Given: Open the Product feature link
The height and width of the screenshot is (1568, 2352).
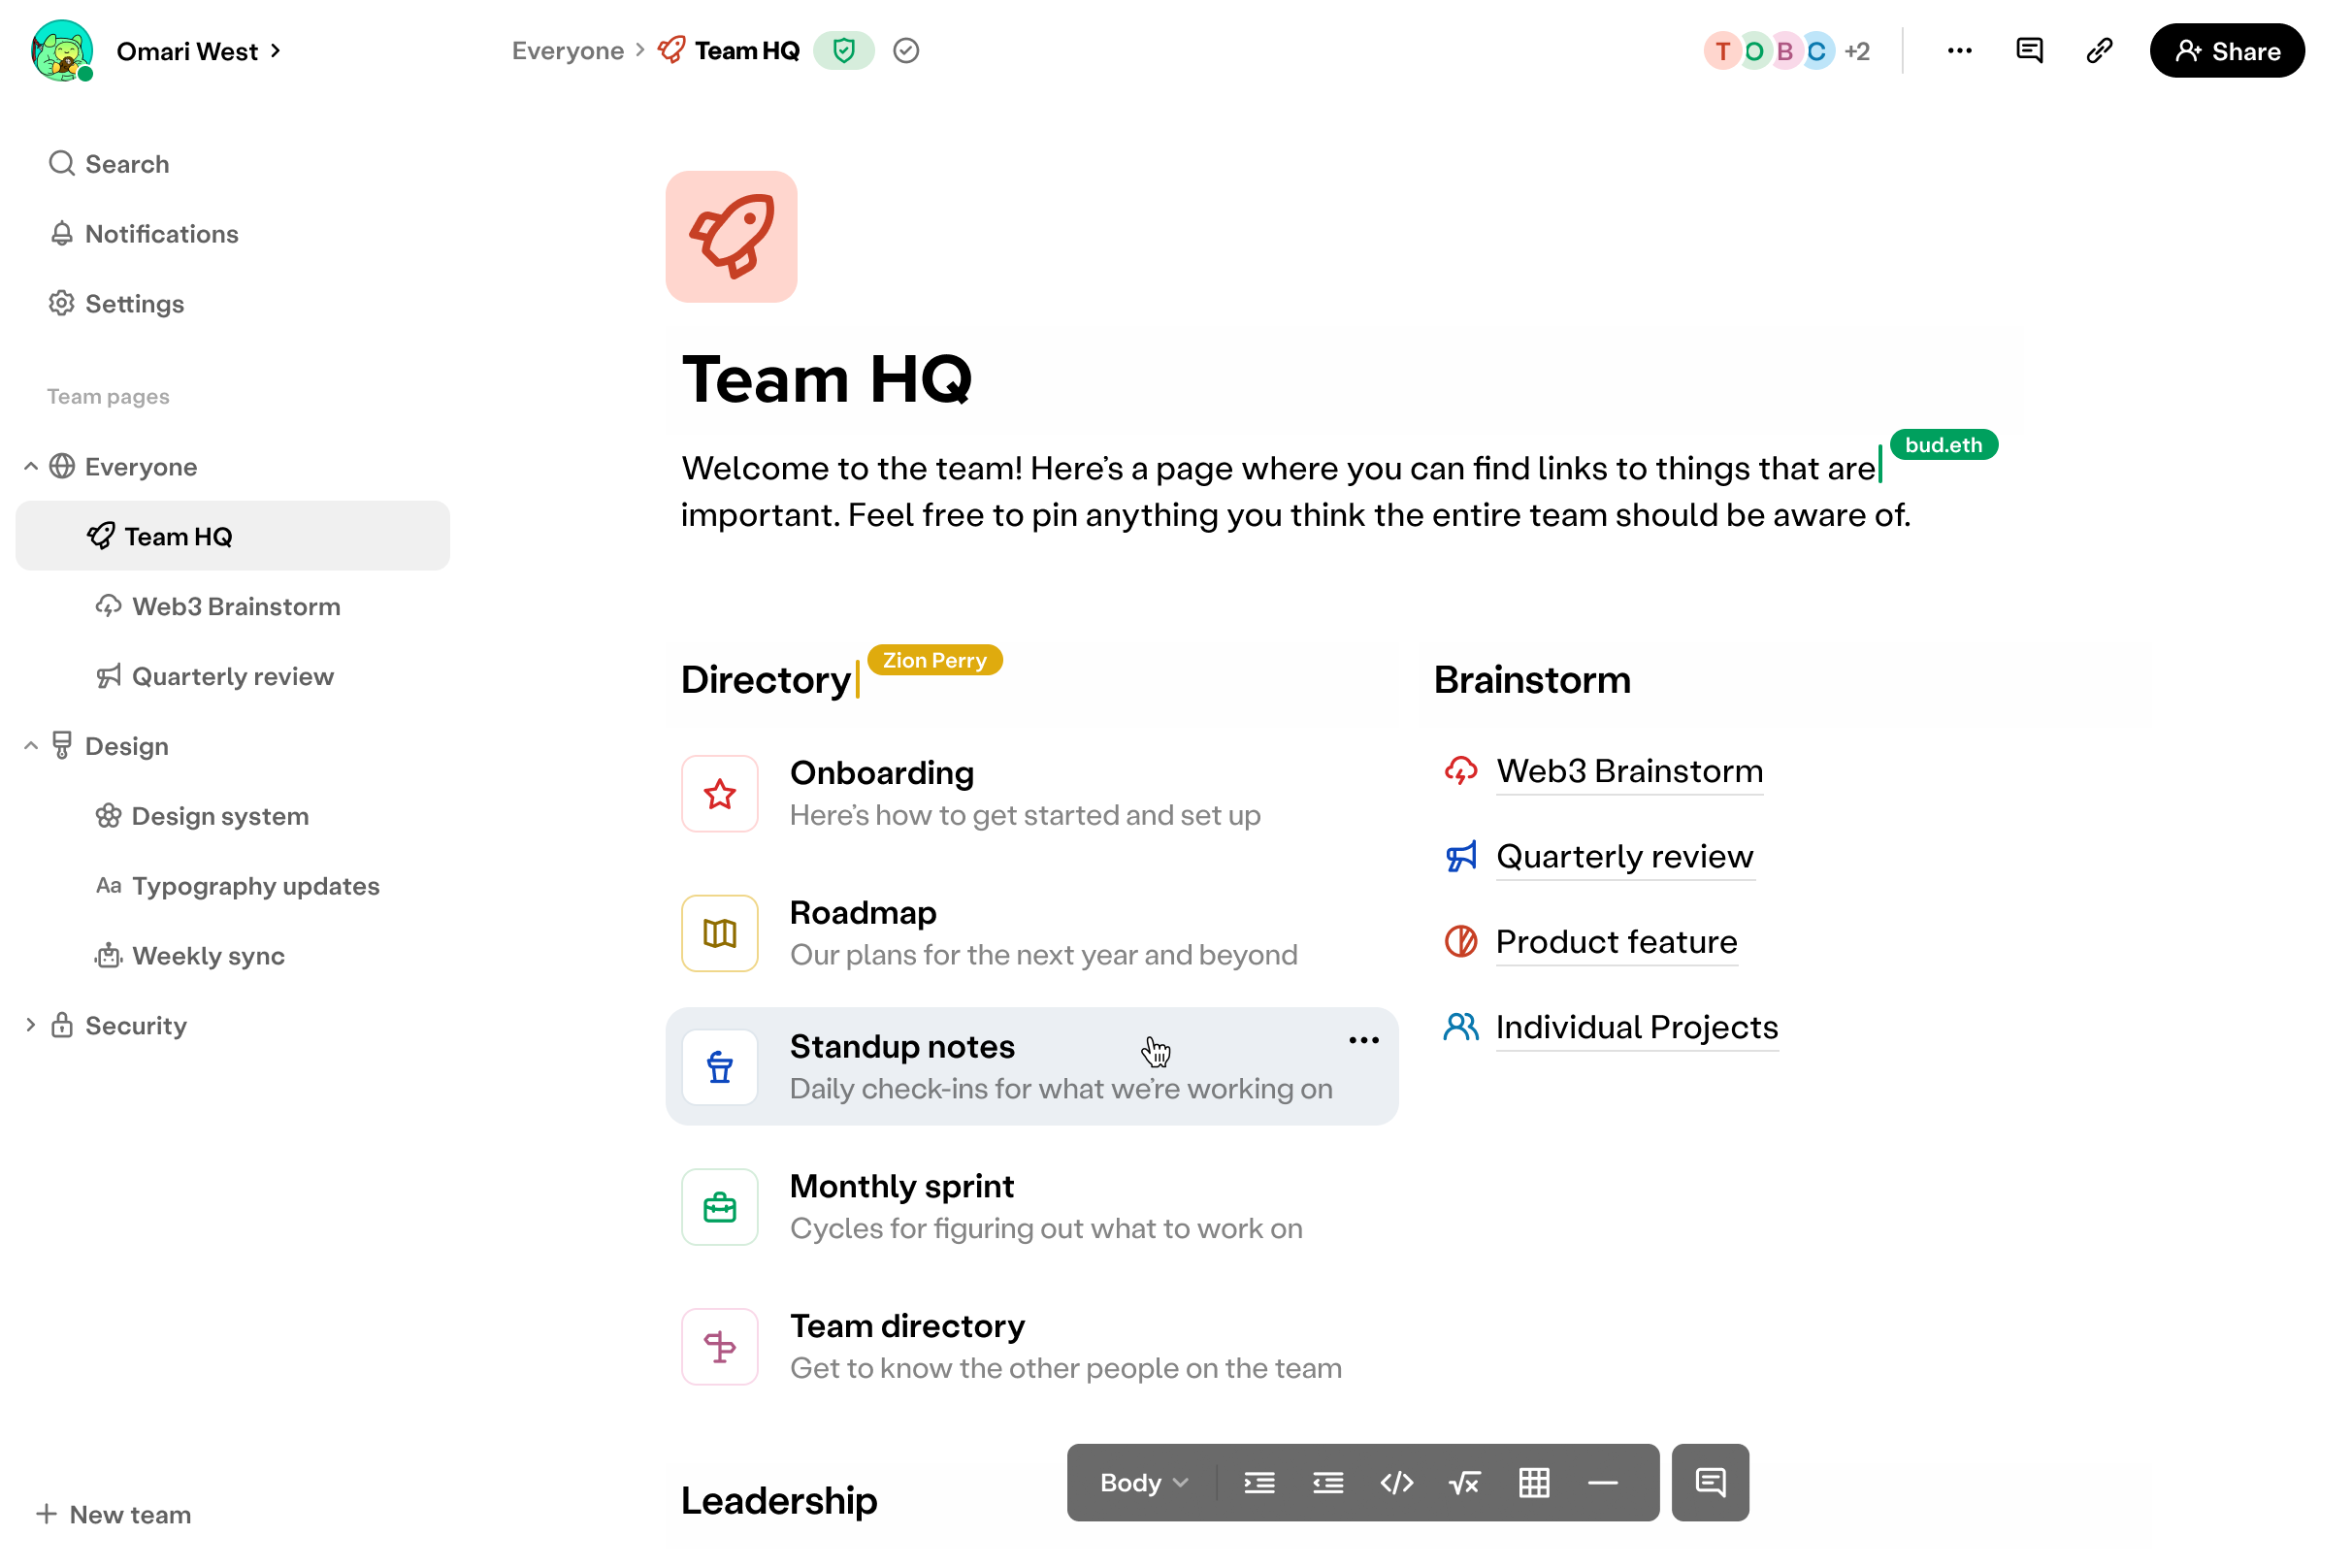Looking at the screenshot, I should (1616, 942).
